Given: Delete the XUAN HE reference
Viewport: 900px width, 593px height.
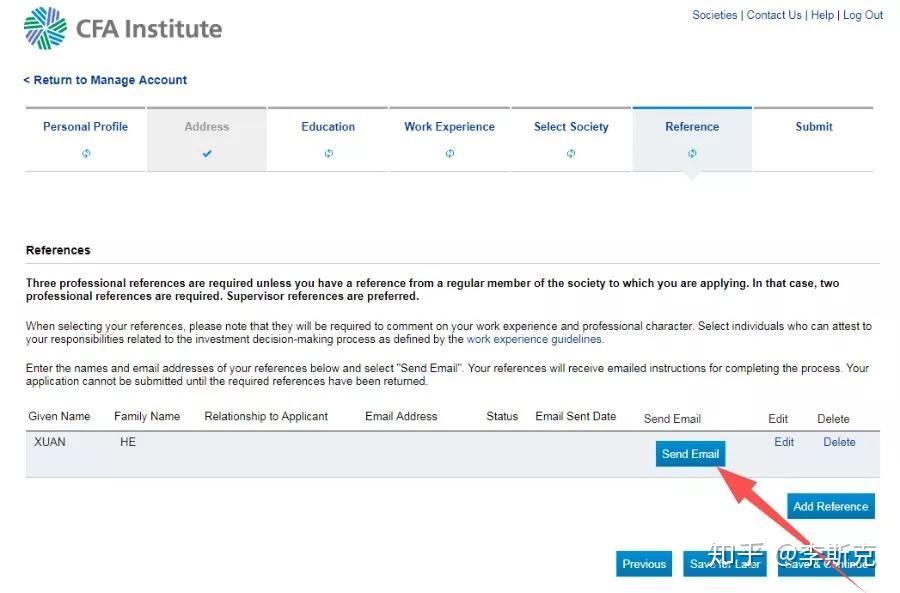Looking at the screenshot, I should [839, 442].
